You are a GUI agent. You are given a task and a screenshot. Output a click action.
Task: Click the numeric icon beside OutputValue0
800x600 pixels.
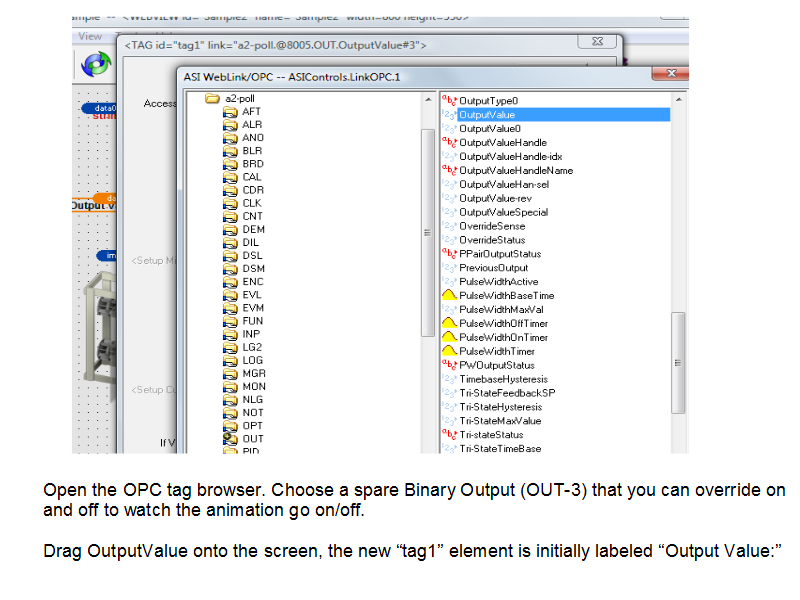[x=449, y=129]
